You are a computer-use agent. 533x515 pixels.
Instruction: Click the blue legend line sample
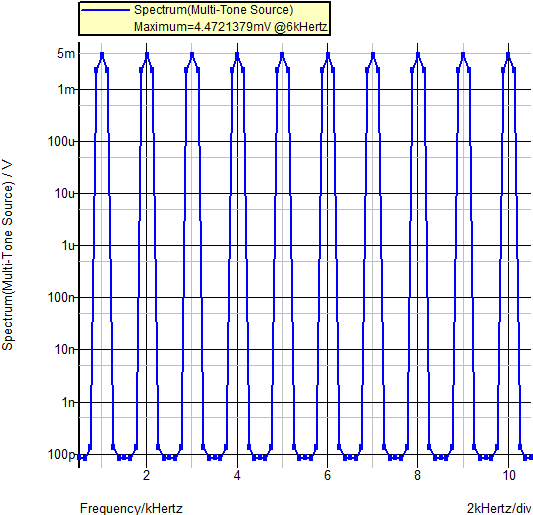106,10
